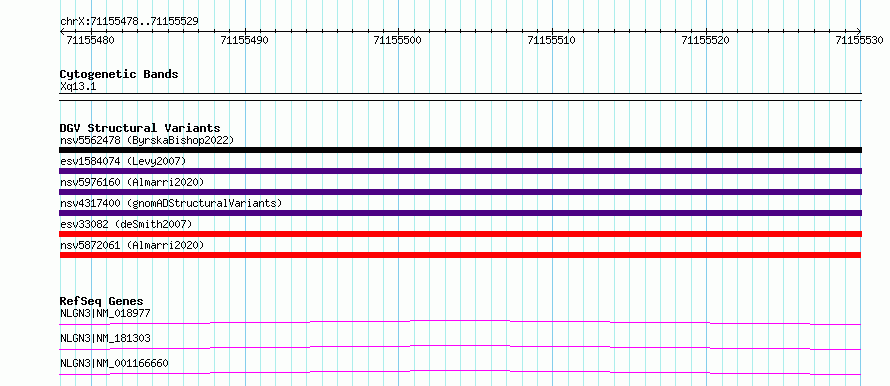Open transcript NLGN3|NM_001166660 label
The height and width of the screenshot is (386, 890).
[114, 363]
